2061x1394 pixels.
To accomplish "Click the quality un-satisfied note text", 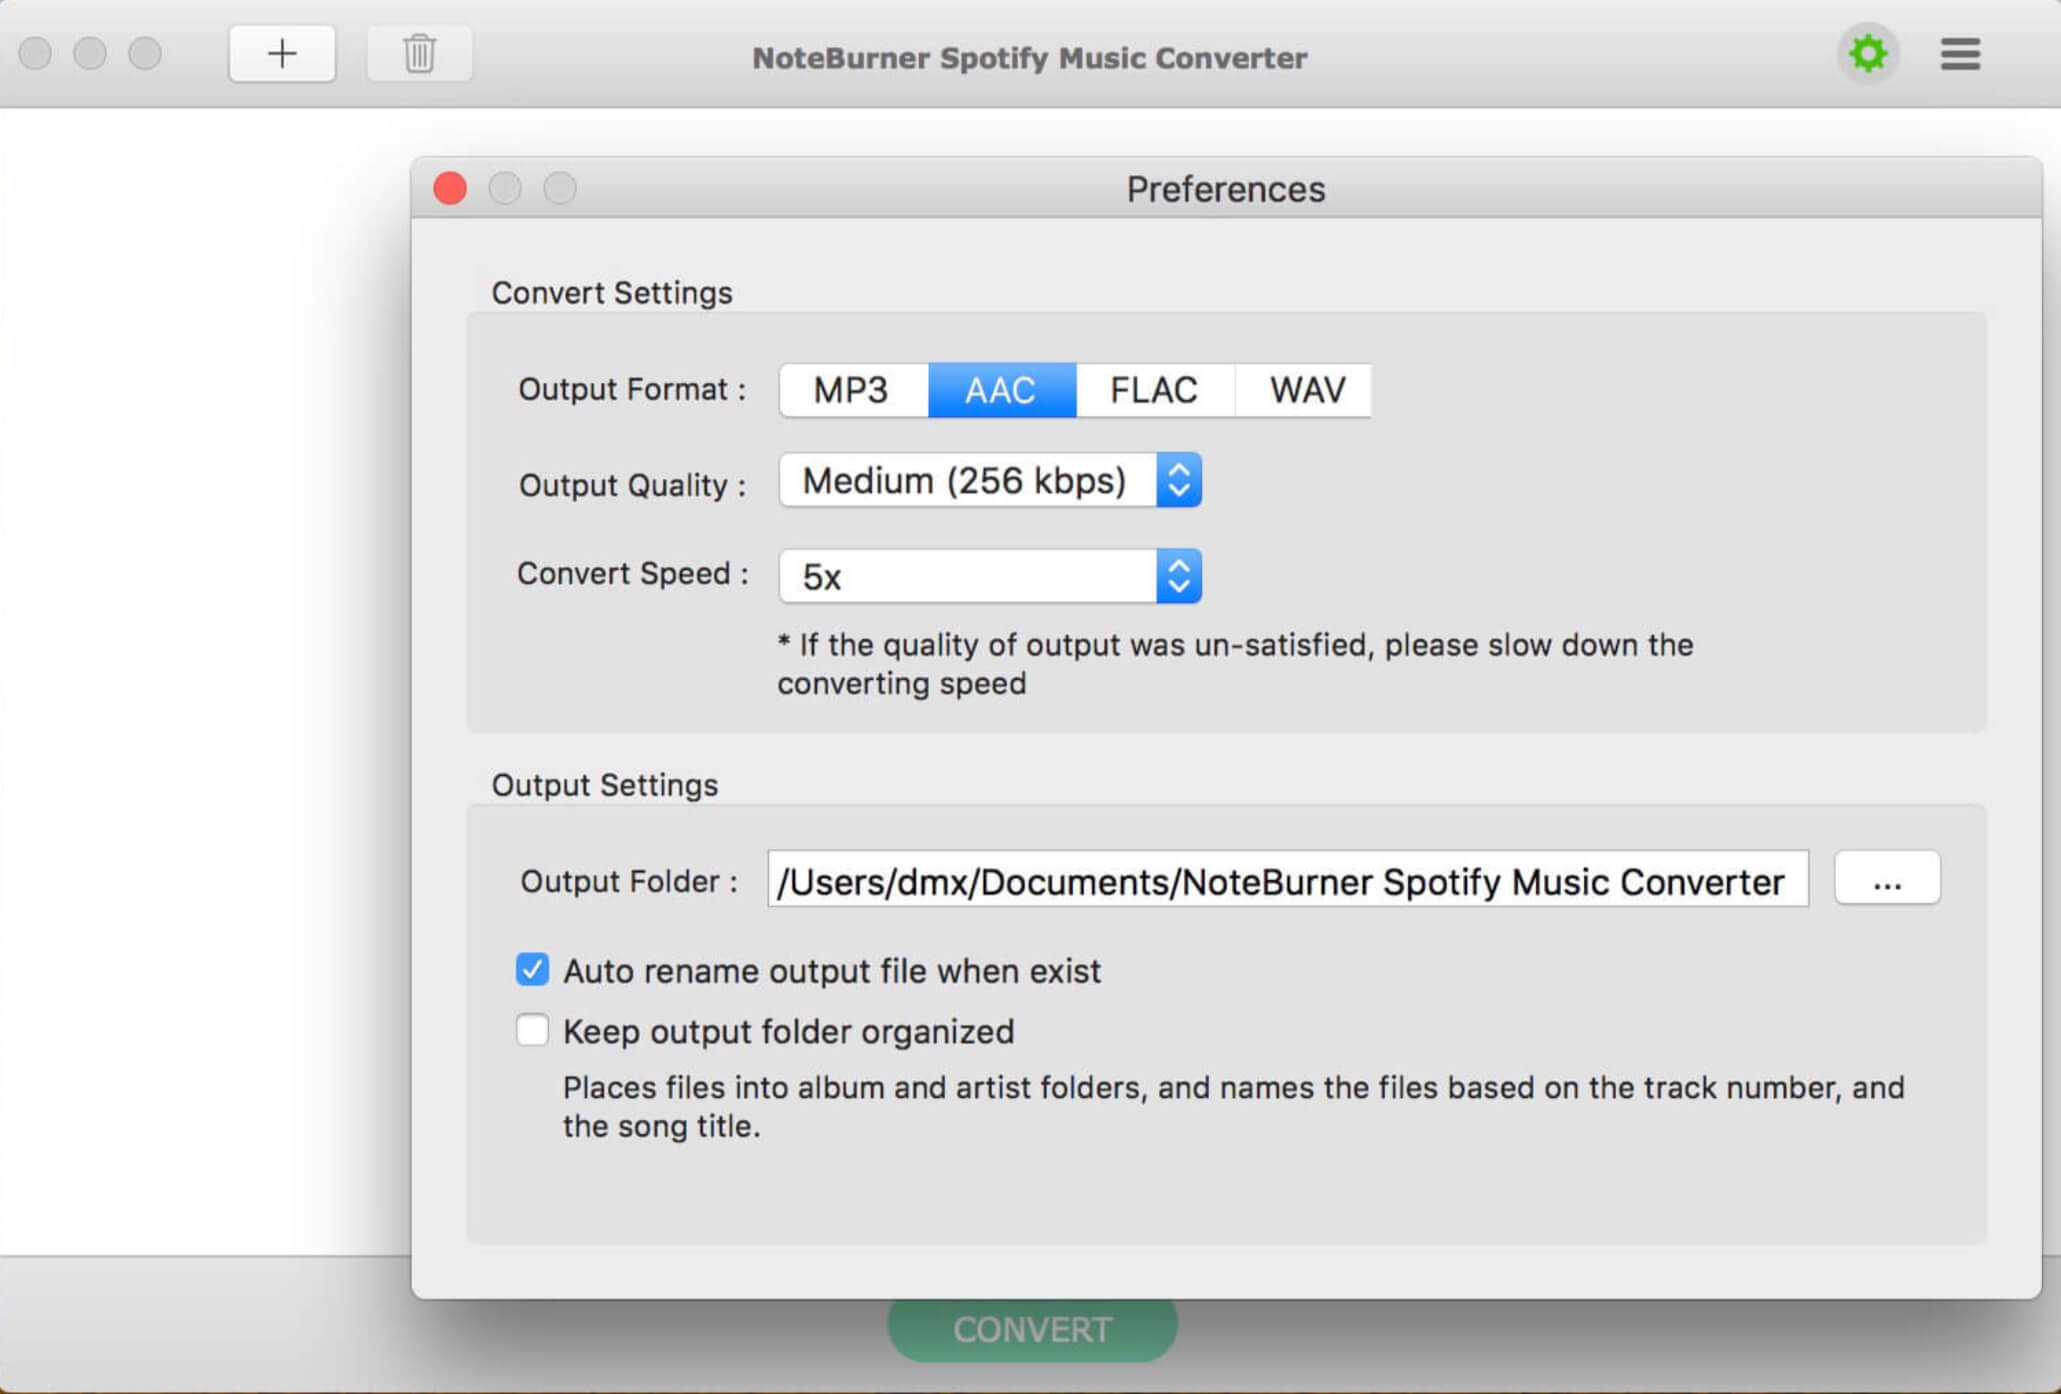I will (x=1235, y=664).
